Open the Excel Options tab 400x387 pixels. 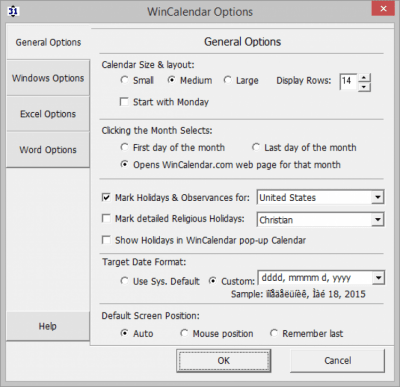(48, 114)
